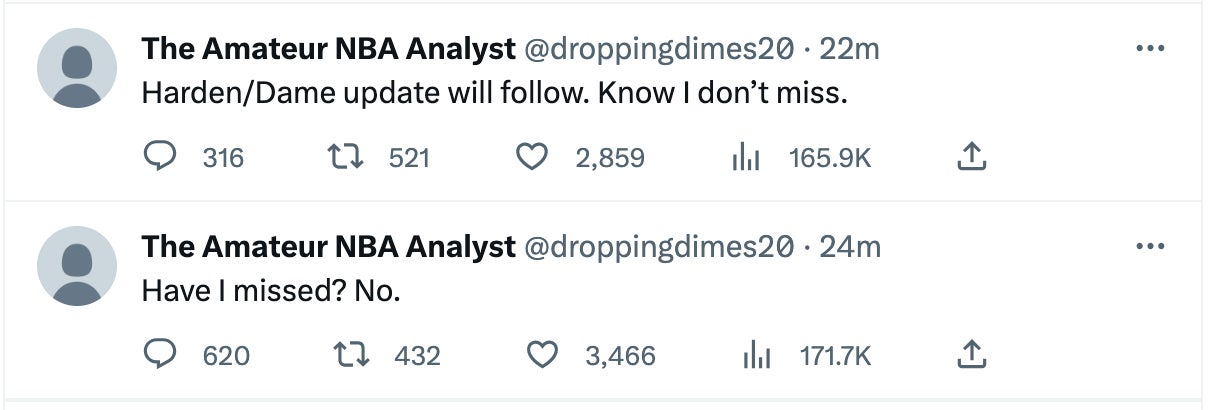This screenshot has height=410, width=1210.
Task: Open the 24m timestamp link
Action: point(850,246)
